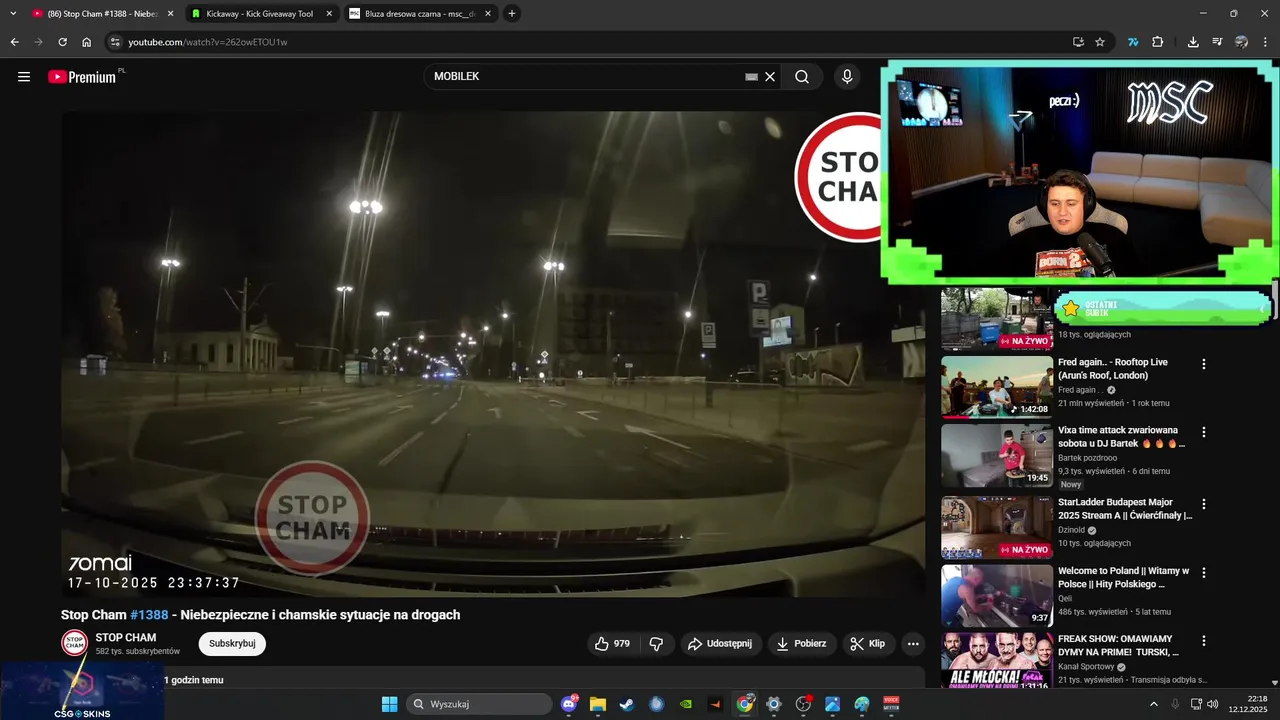Screen dimensions: 1280x720
Task: Open the NVIDIA app from taskbar
Action: point(686,704)
